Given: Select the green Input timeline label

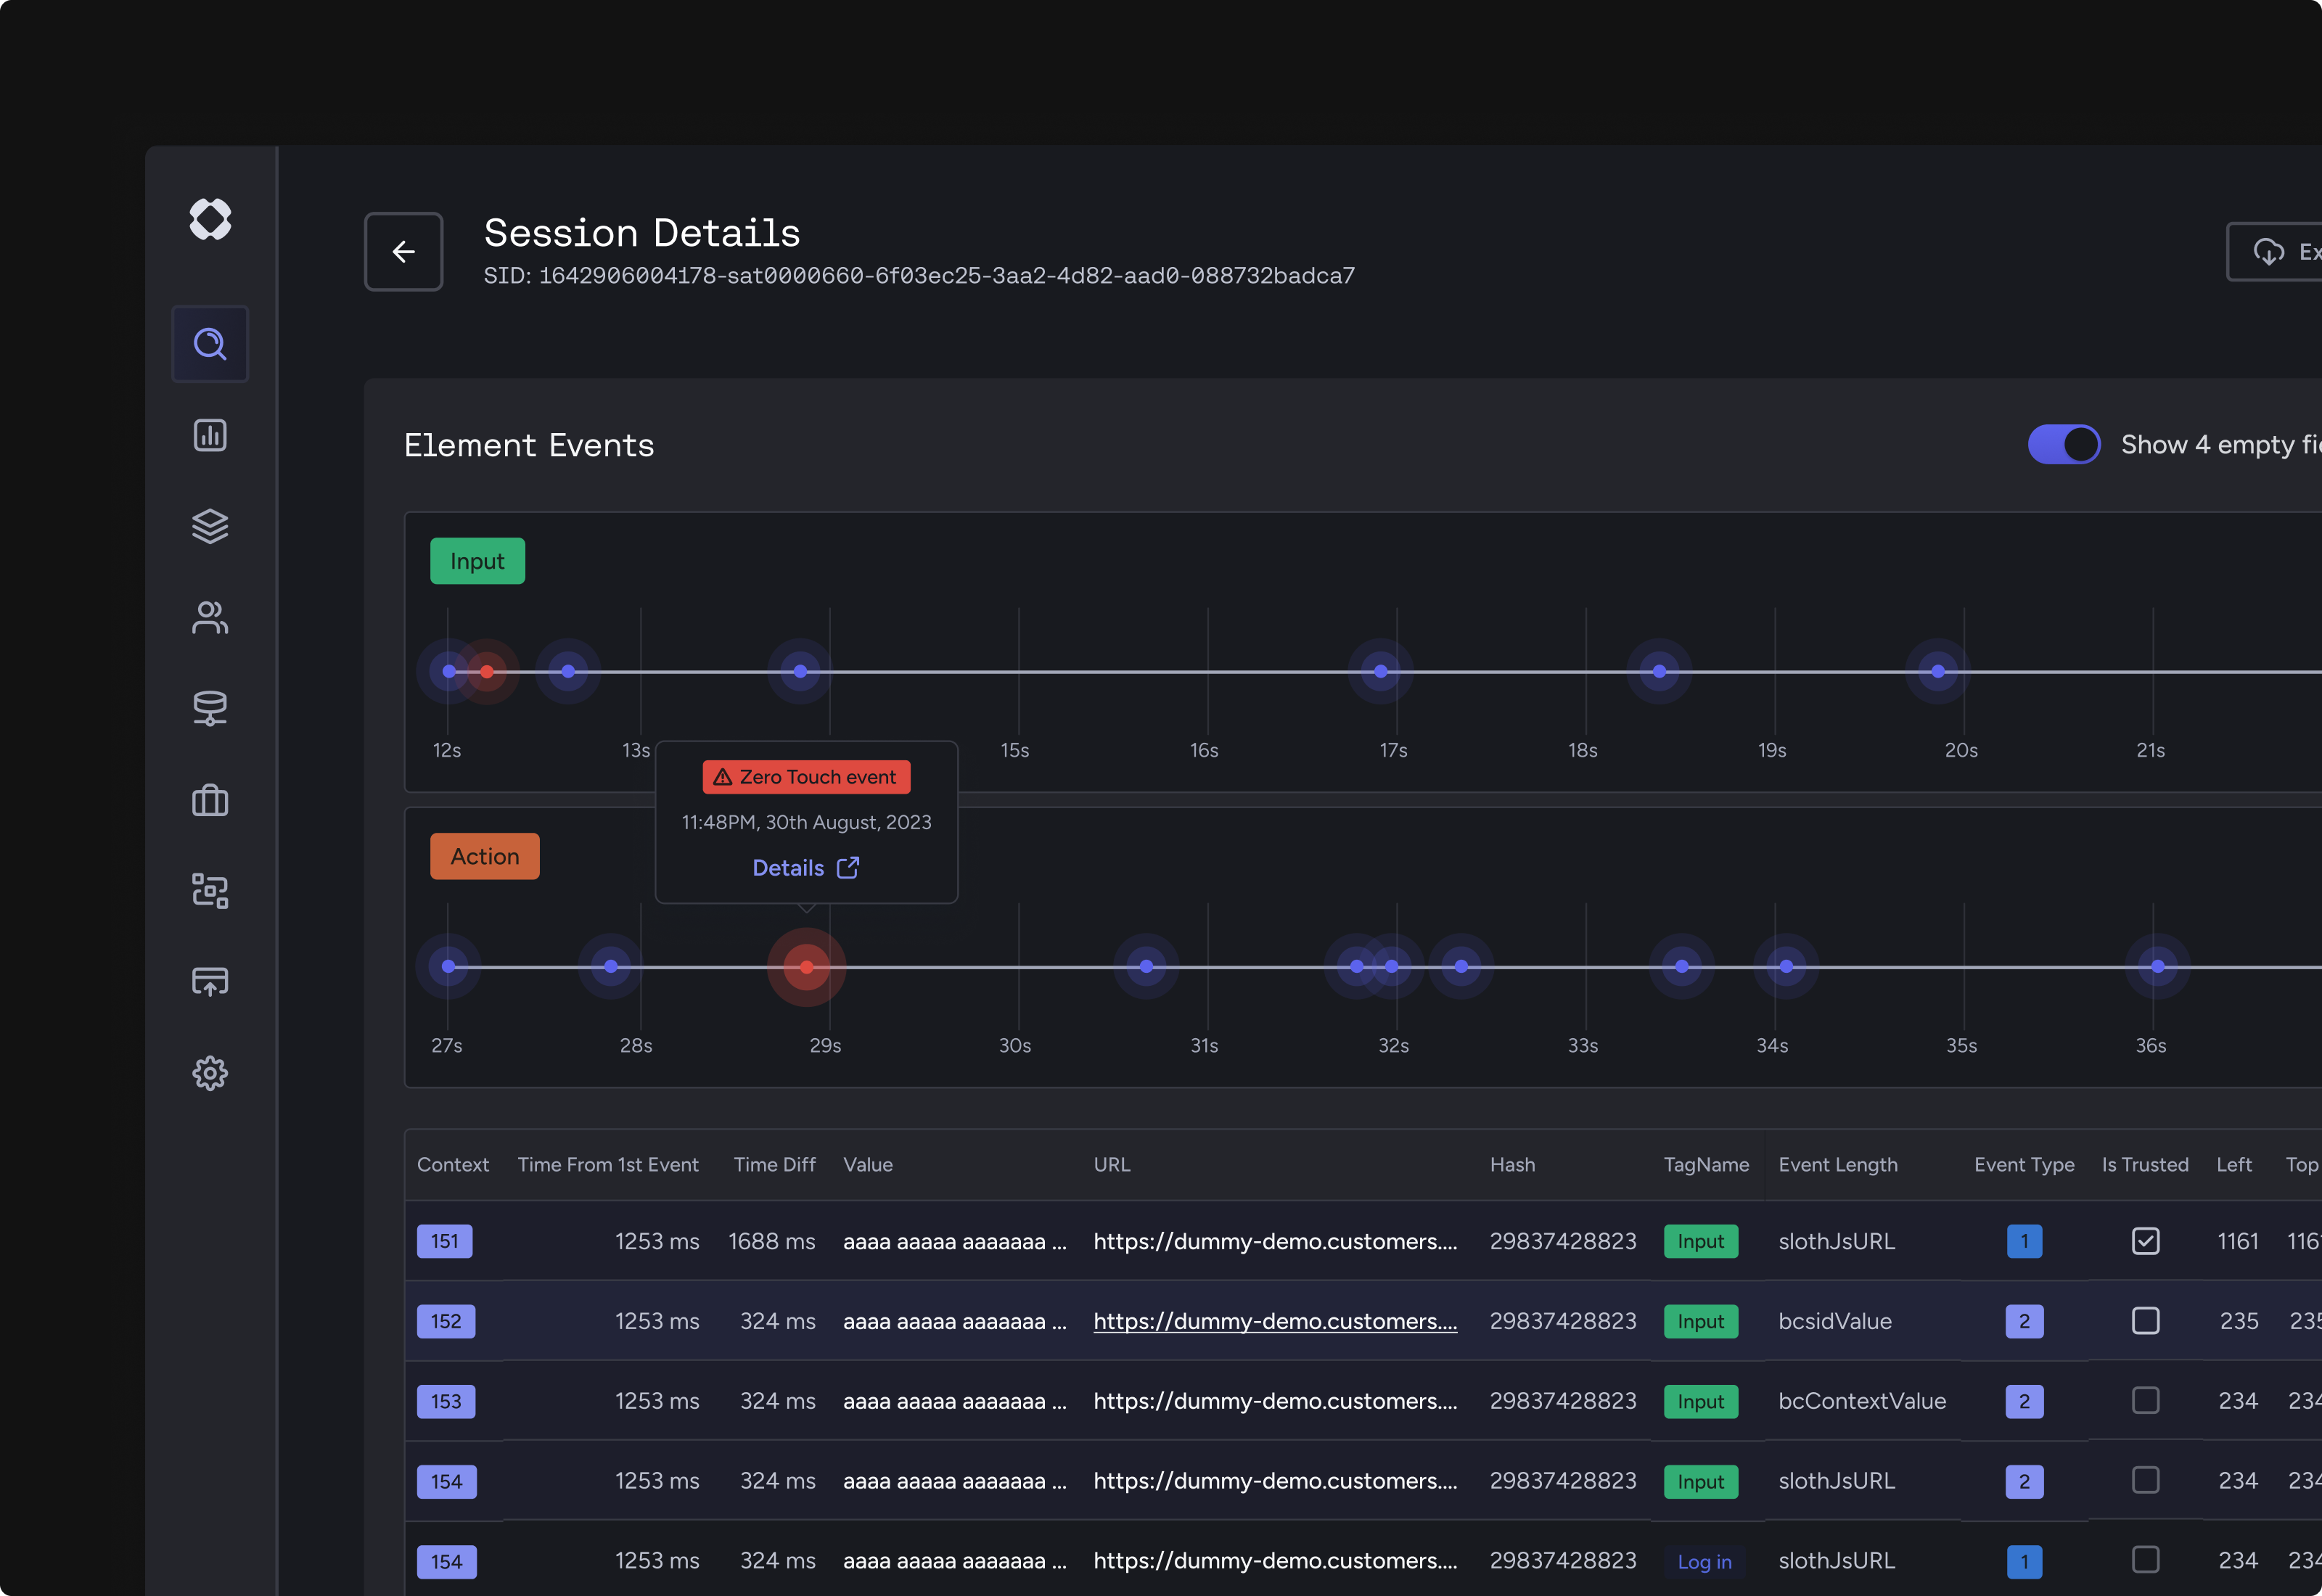Looking at the screenshot, I should coord(477,561).
